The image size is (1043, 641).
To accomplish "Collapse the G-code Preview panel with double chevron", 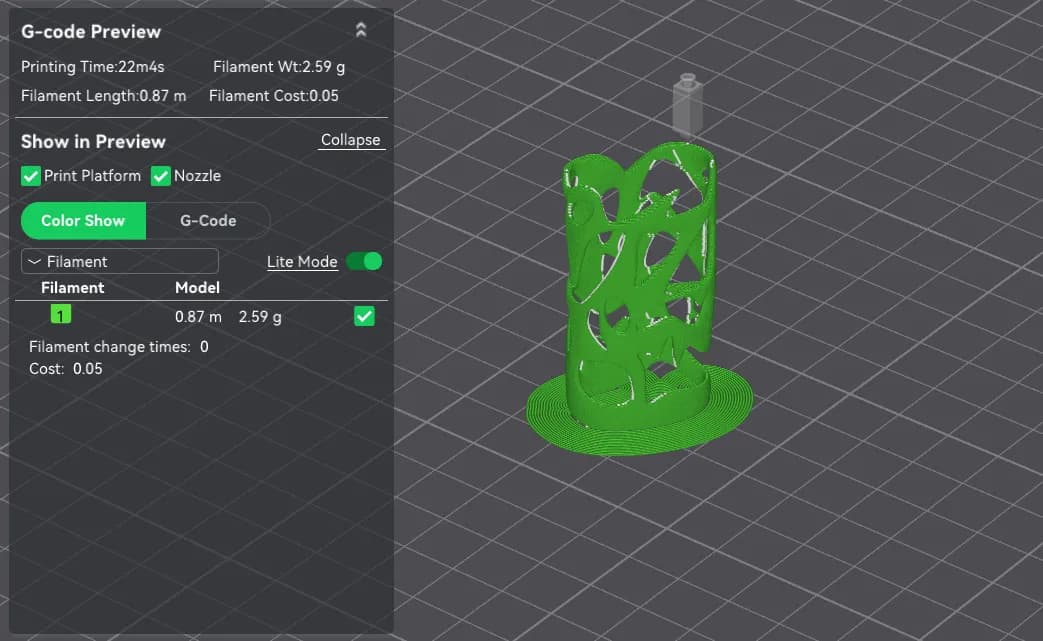I will (361, 30).
